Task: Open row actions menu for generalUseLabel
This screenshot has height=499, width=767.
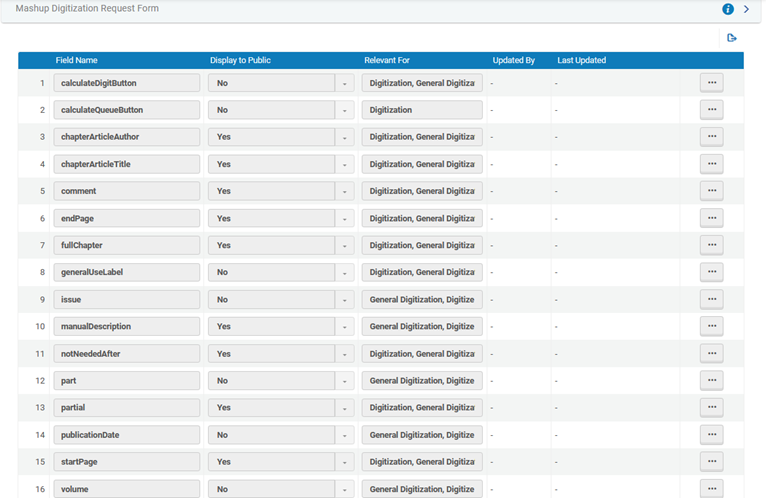Action: [712, 272]
